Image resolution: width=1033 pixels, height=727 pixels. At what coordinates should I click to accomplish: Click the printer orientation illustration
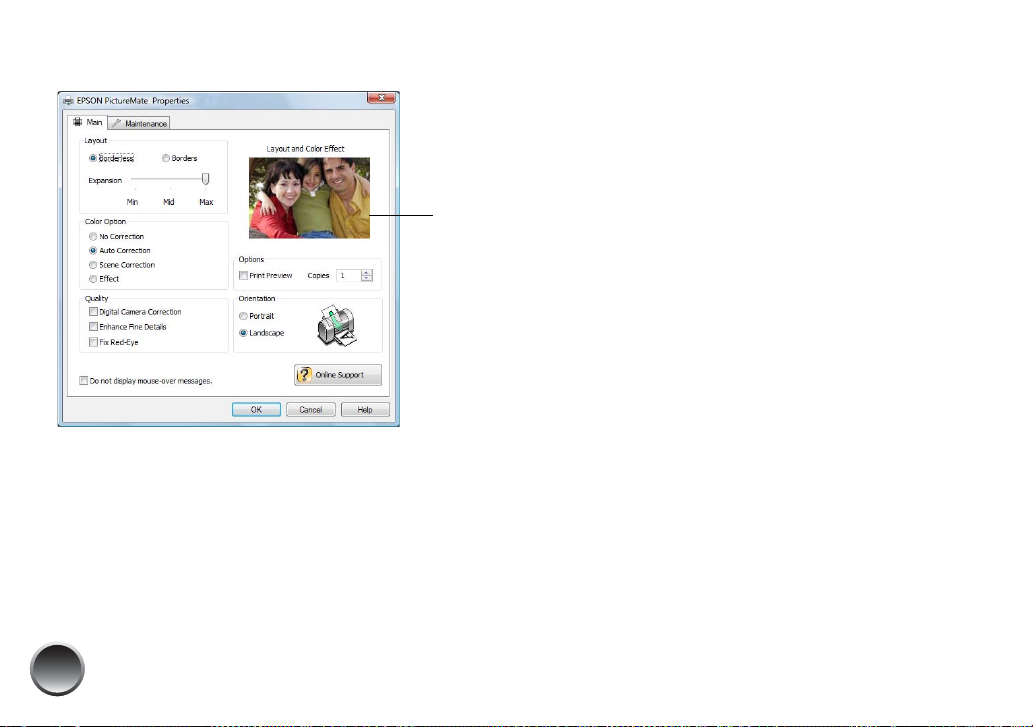[337, 325]
